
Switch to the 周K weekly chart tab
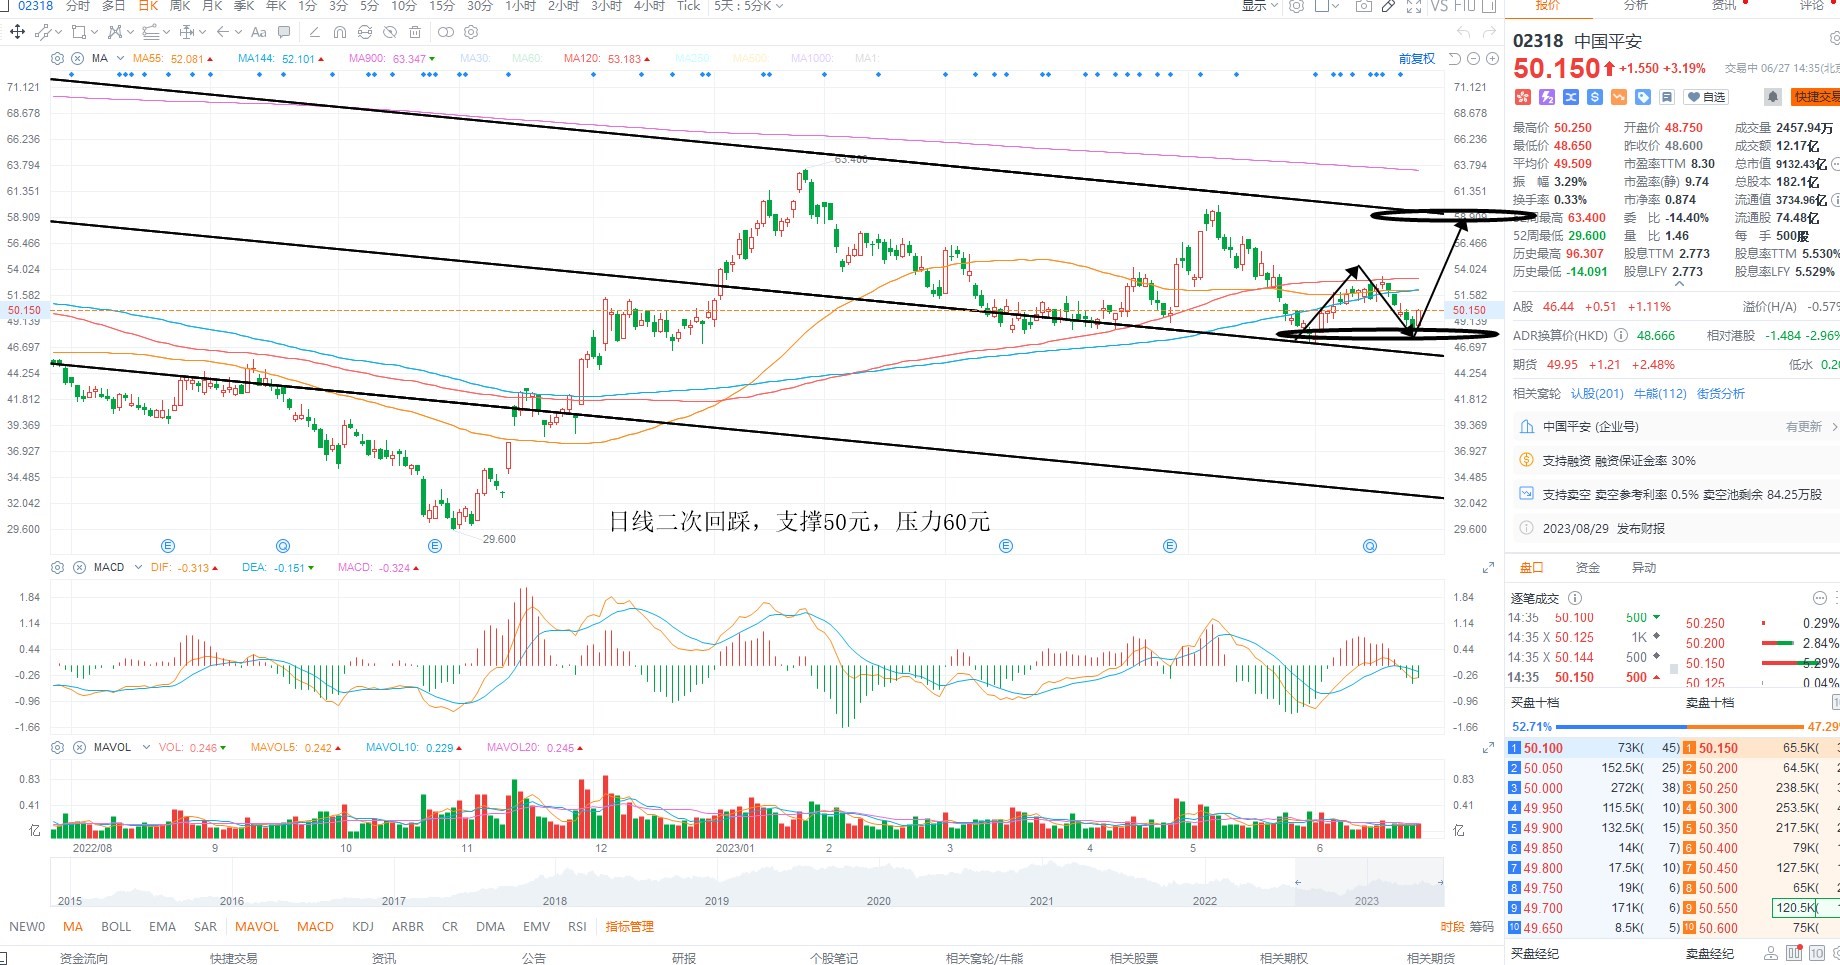pyautogui.click(x=180, y=6)
